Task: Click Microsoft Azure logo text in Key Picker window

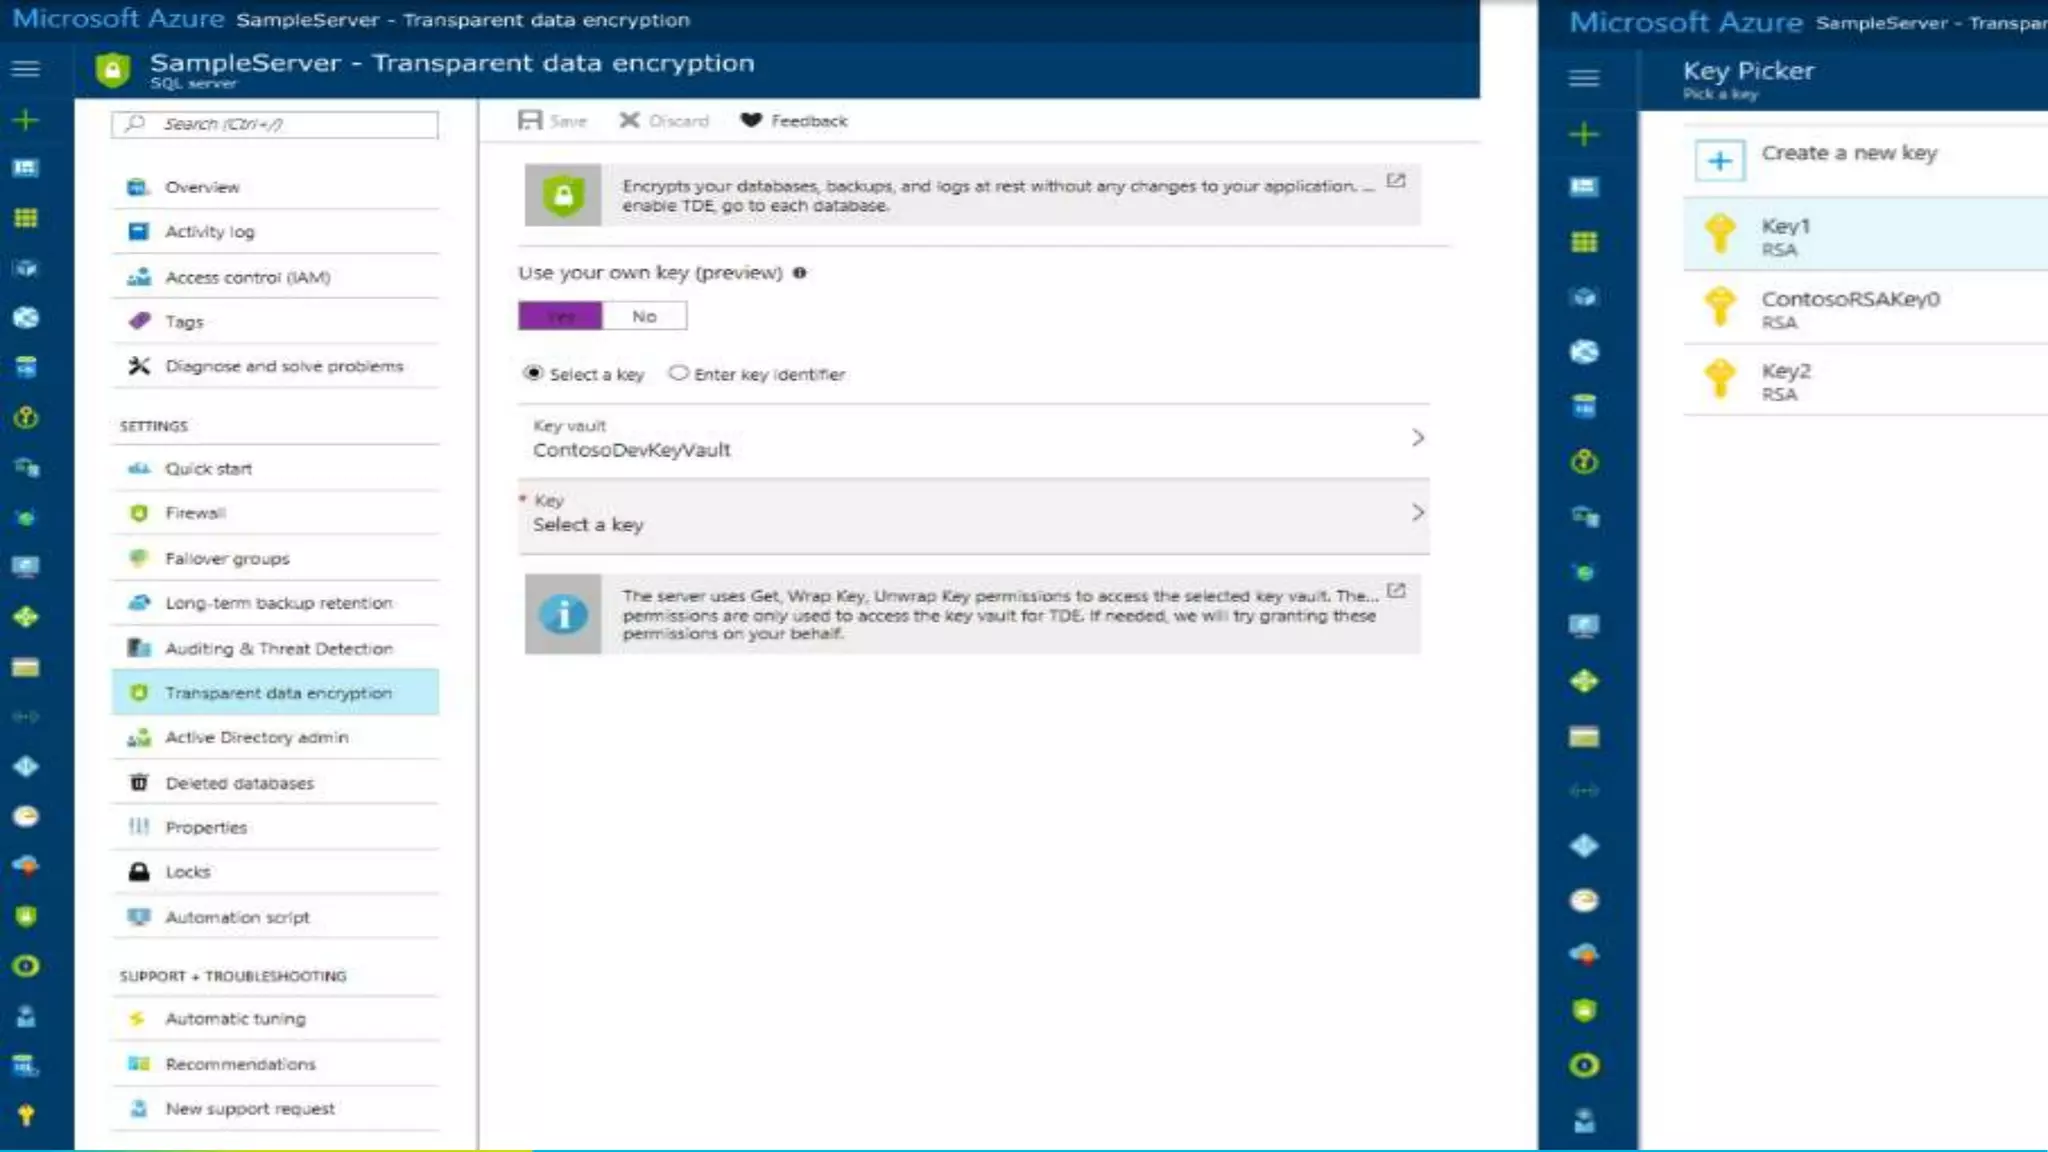Action: (1685, 22)
